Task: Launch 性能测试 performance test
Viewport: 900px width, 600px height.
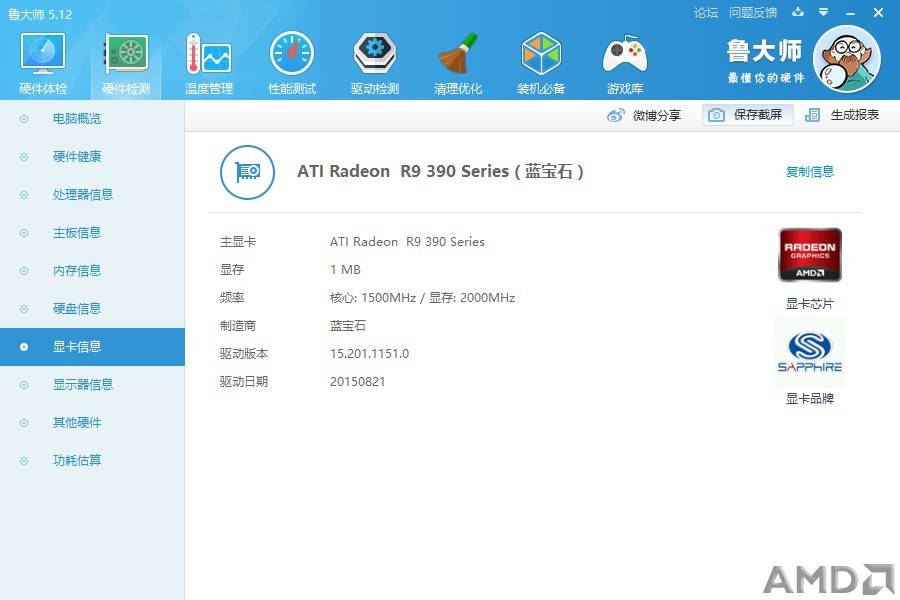Action: [x=292, y=63]
